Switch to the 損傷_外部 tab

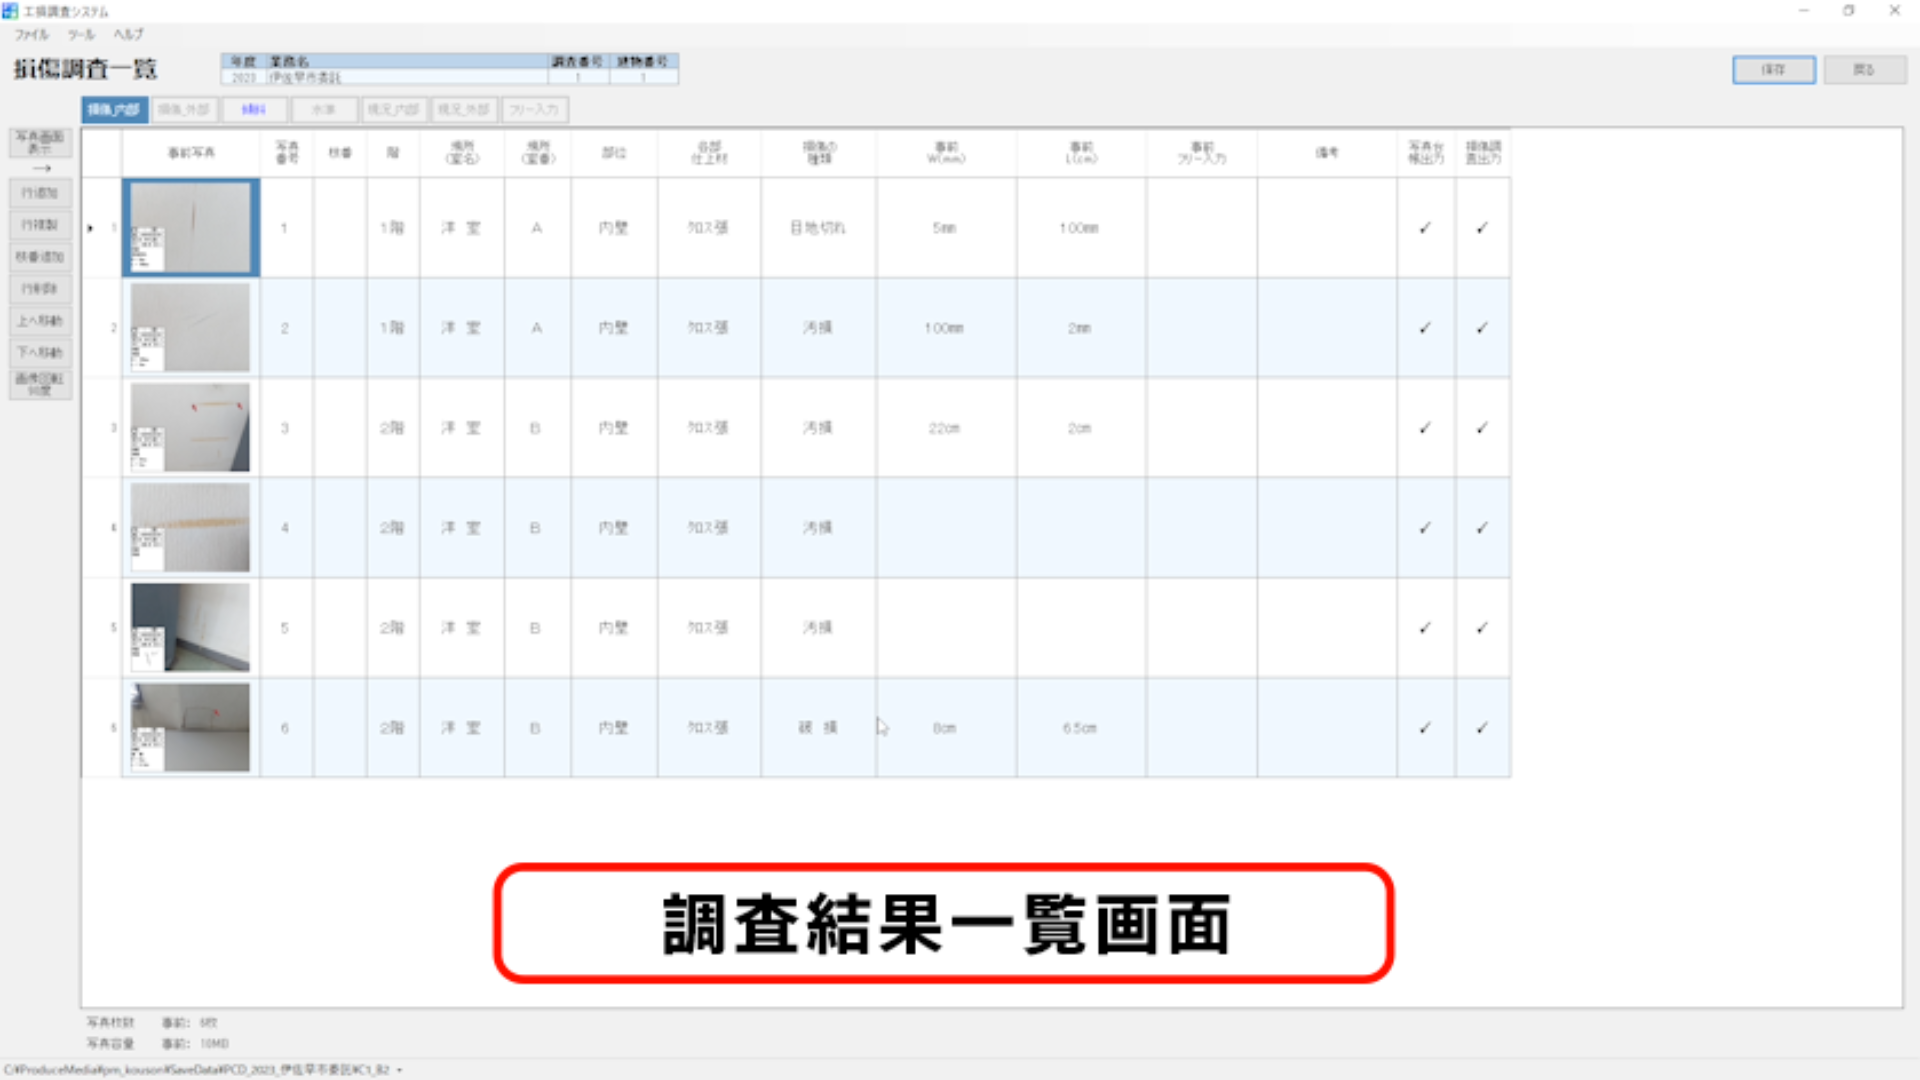pyautogui.click(x=184, y=109)
